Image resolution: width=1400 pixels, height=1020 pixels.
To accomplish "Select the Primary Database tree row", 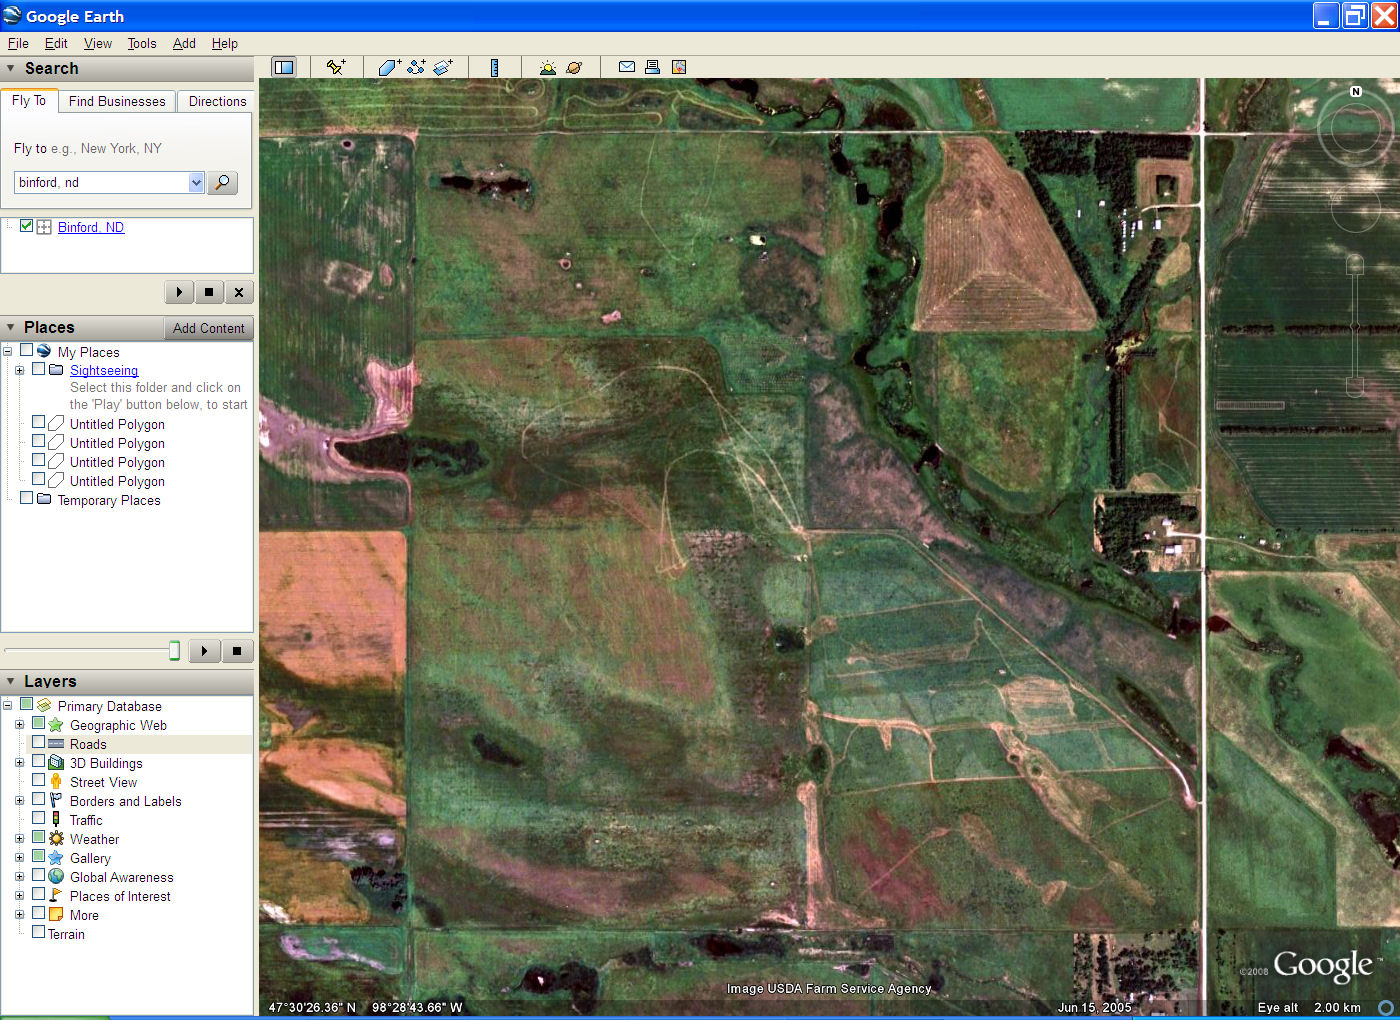I will 110,706.
